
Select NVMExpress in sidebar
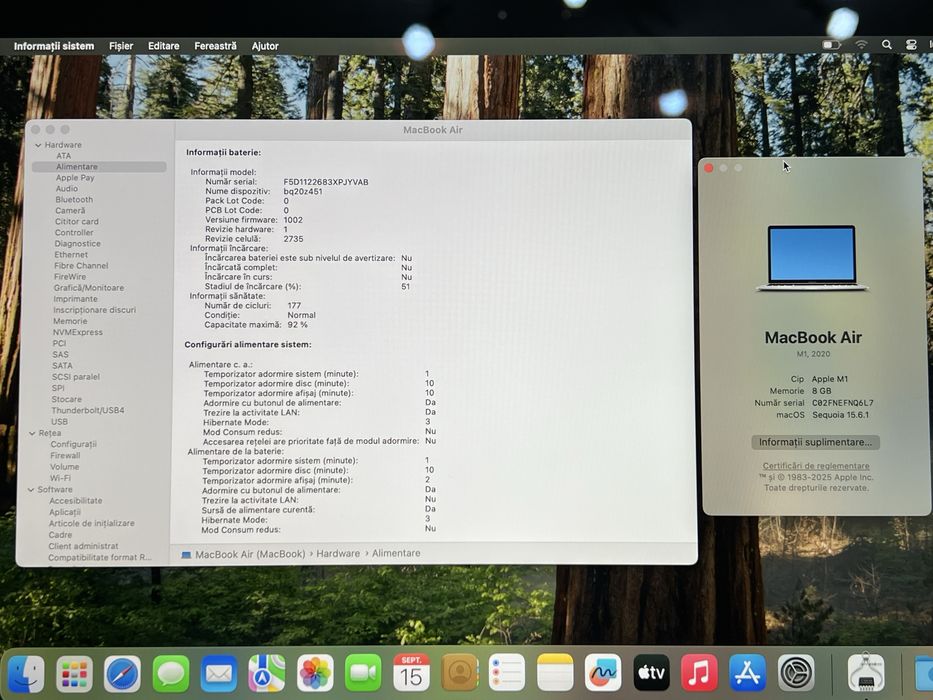click(77, 332)
